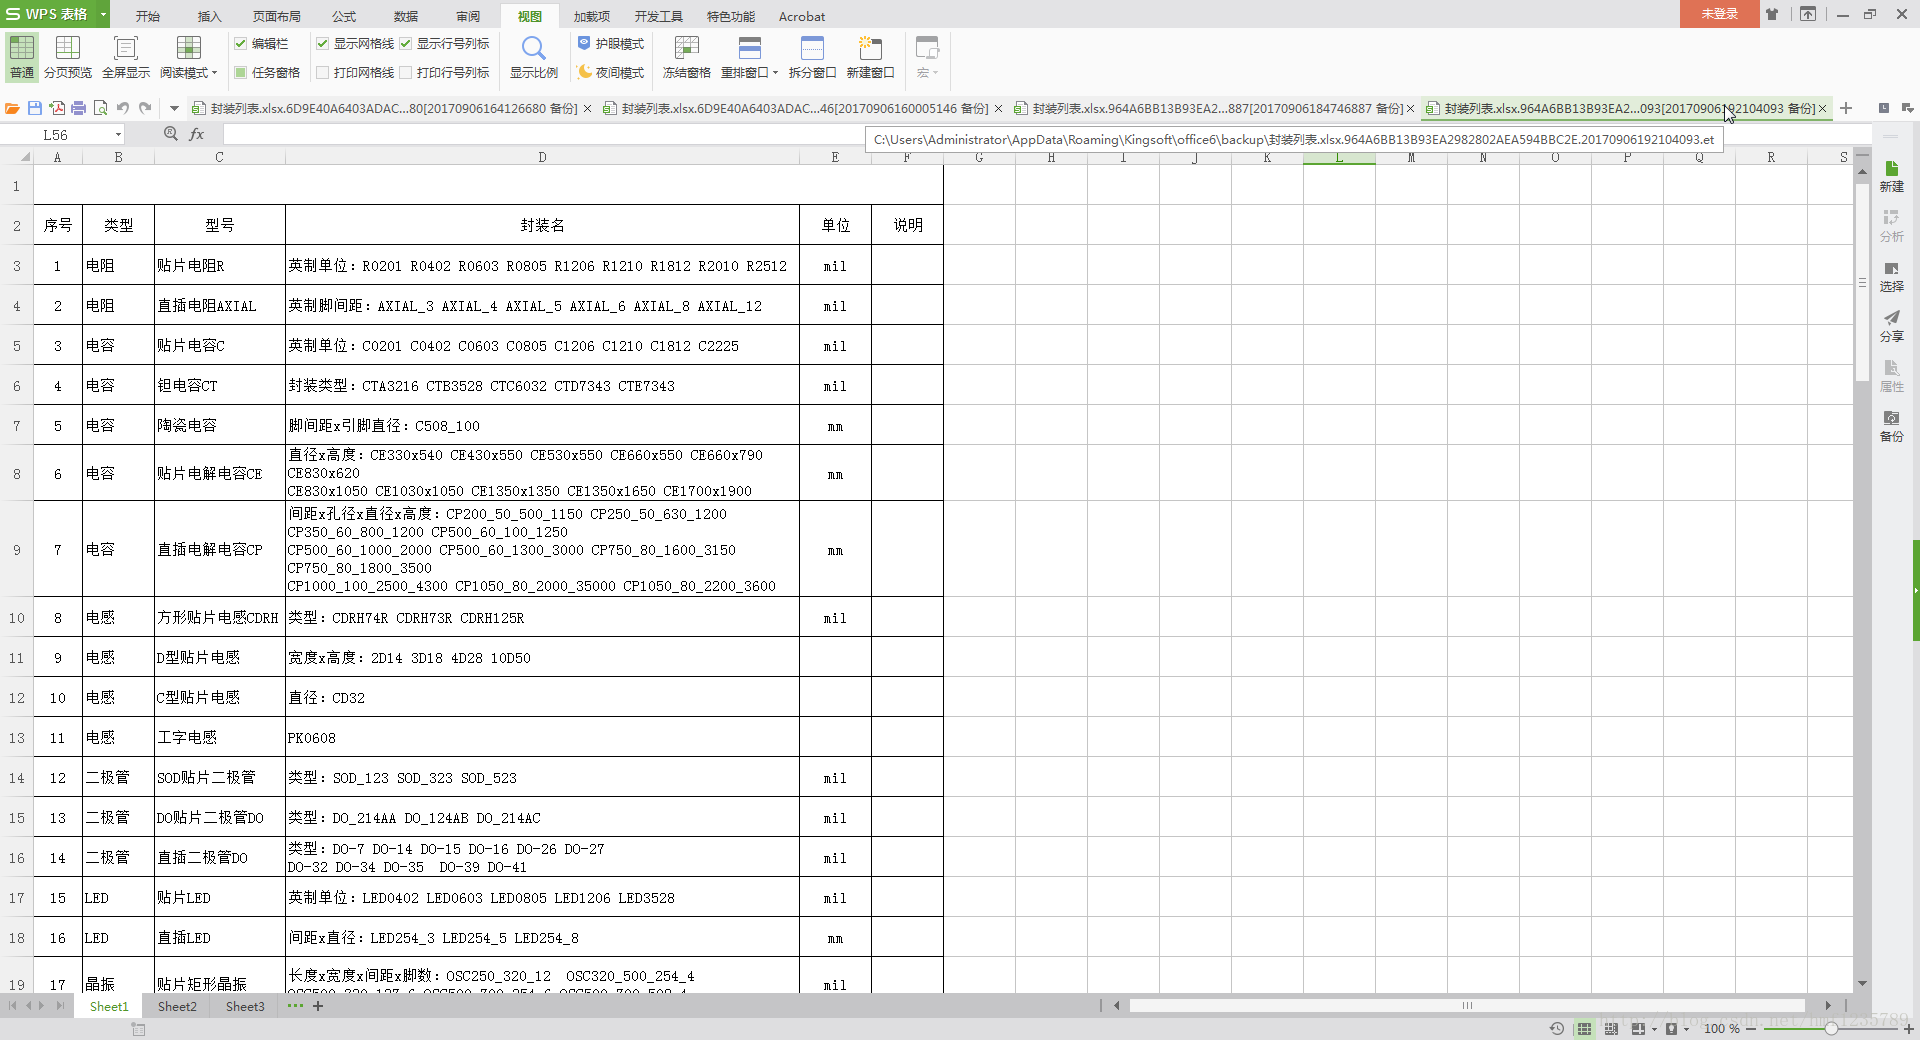Expand the WPS 表格 application menu arrow
This screenshot has width=1920, height=1040.
coord(103,15)
